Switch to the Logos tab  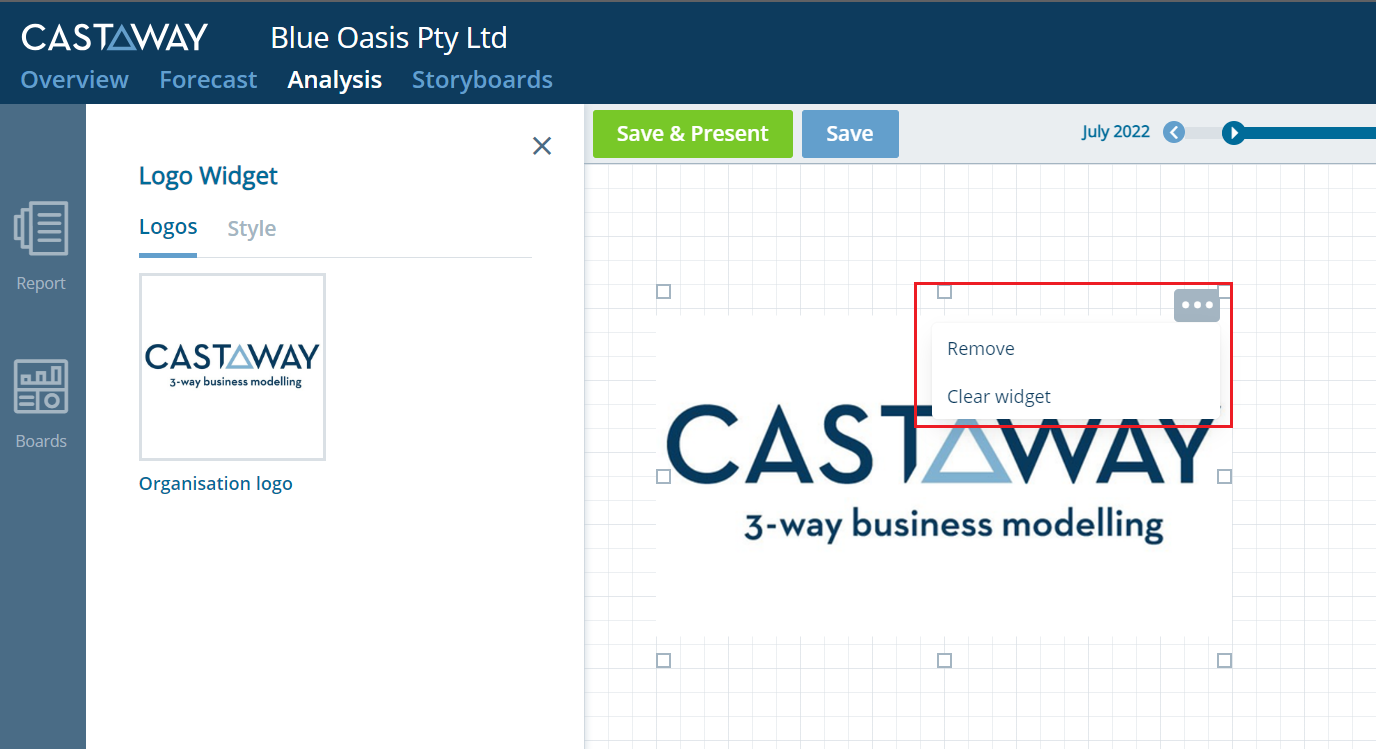168,227
